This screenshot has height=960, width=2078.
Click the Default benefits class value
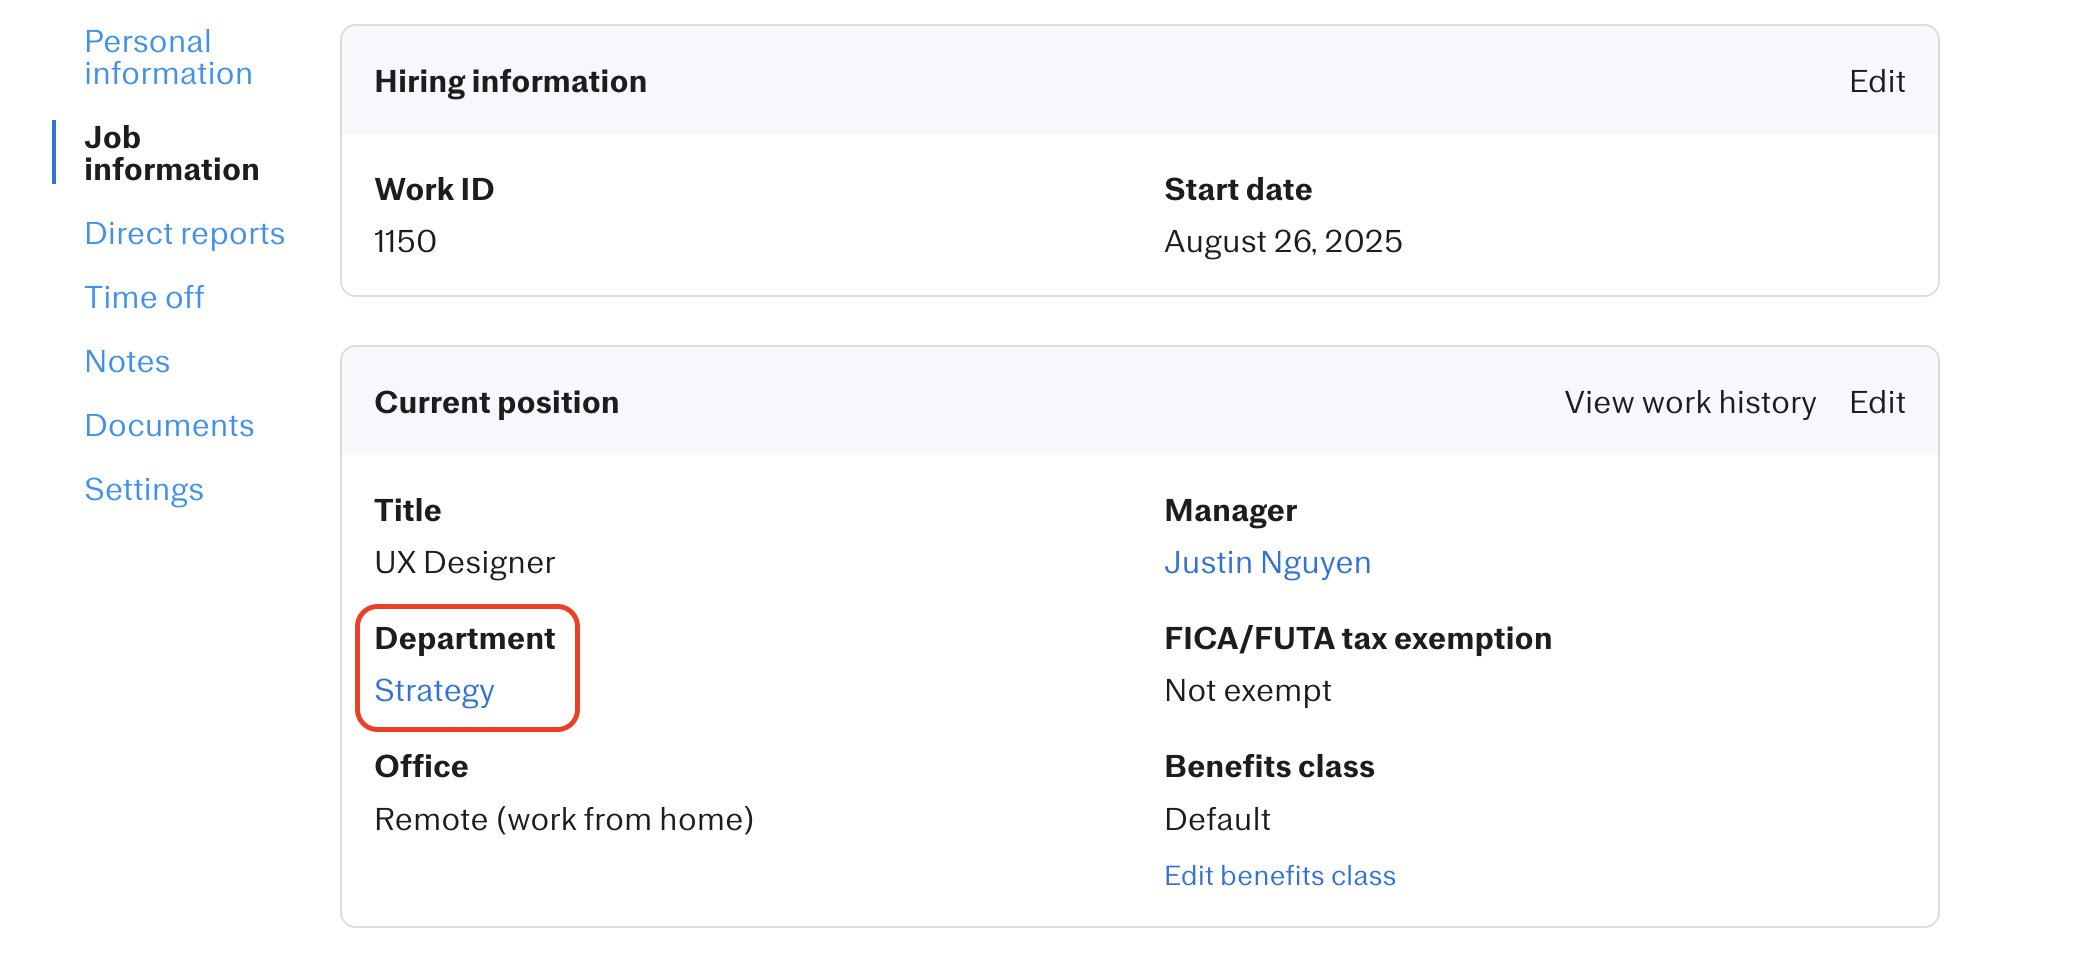point(1216,820)
